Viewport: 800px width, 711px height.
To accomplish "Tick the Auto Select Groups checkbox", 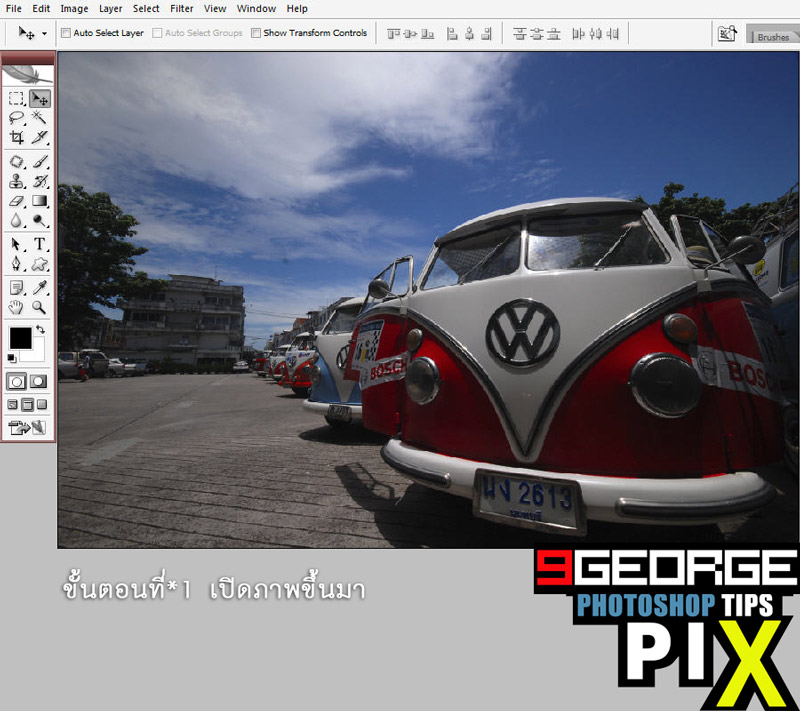I will click(157, 33).
